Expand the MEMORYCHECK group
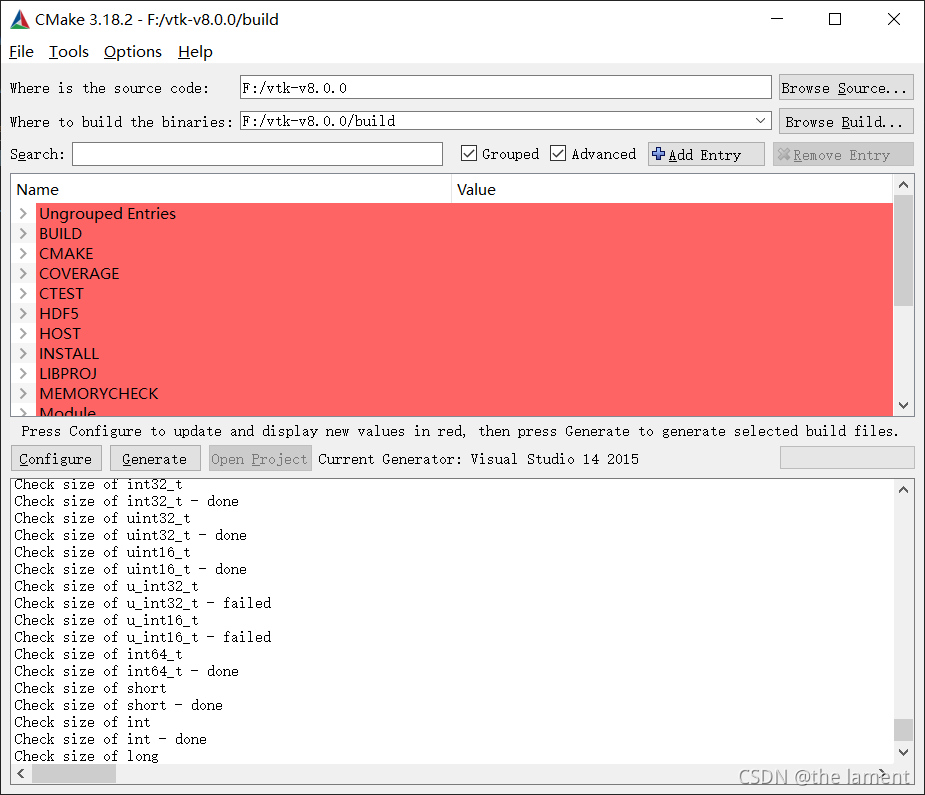 (24, 394)
